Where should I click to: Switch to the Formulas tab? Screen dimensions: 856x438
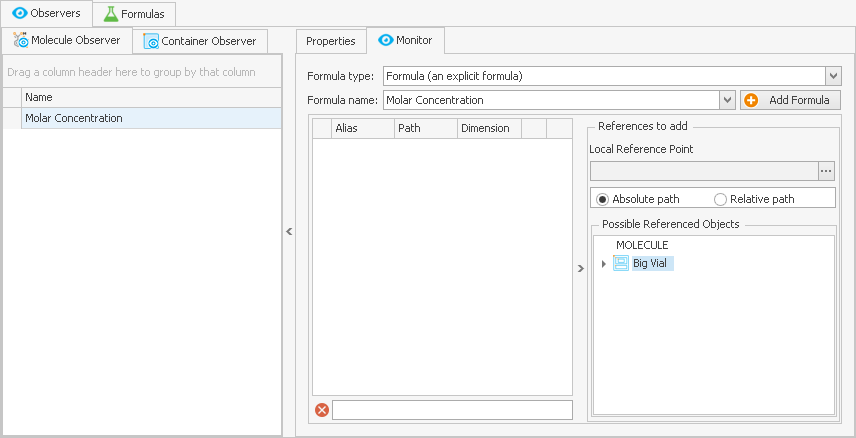tap(134, 14)
